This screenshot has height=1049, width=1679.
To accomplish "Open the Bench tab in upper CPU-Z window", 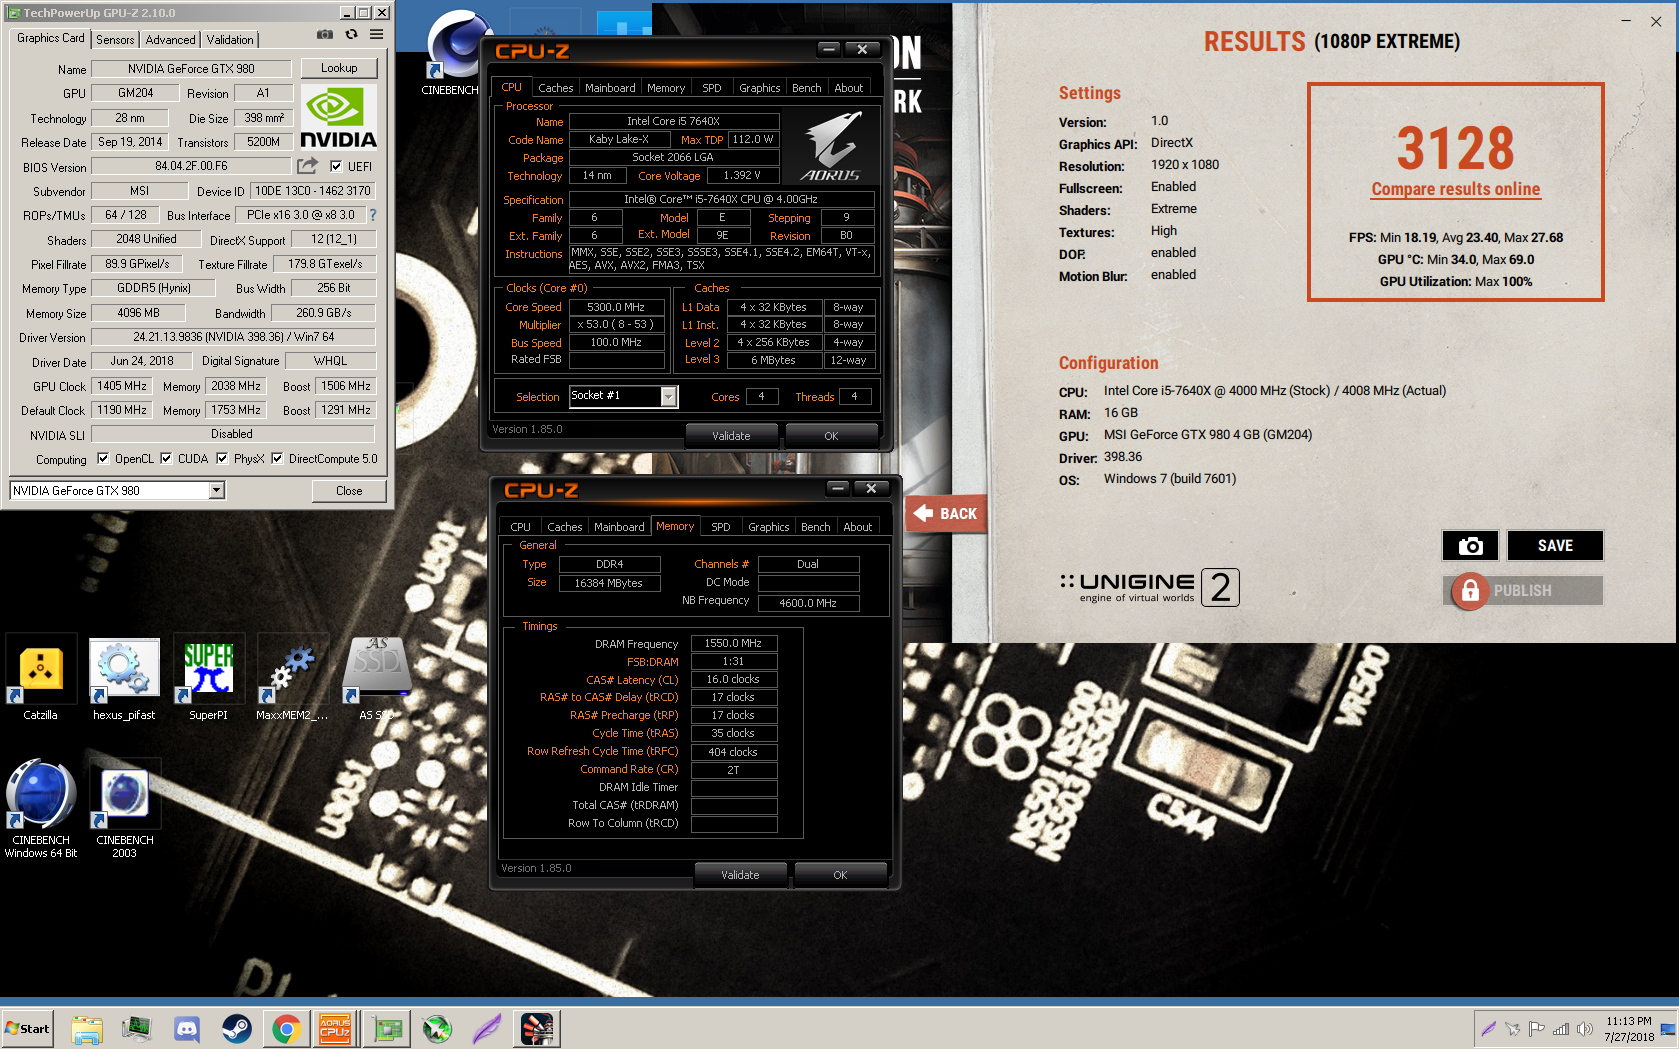I will coord(807,88).
